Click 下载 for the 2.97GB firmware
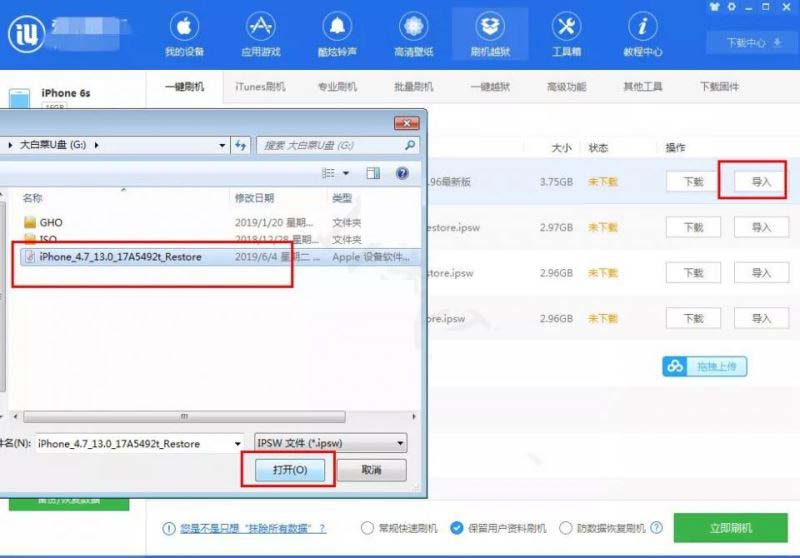This screenshot has height=558, width=800. [693, 227]
